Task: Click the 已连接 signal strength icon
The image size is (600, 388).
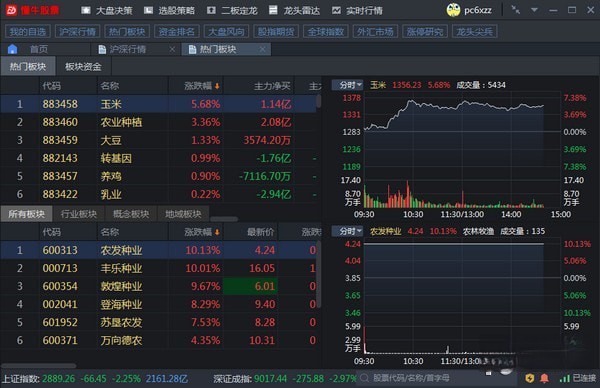Action: [x=564, y=378]
